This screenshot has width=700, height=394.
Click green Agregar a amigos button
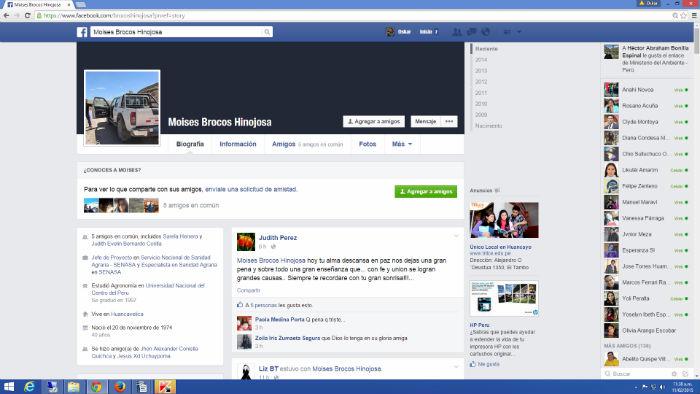425,191
